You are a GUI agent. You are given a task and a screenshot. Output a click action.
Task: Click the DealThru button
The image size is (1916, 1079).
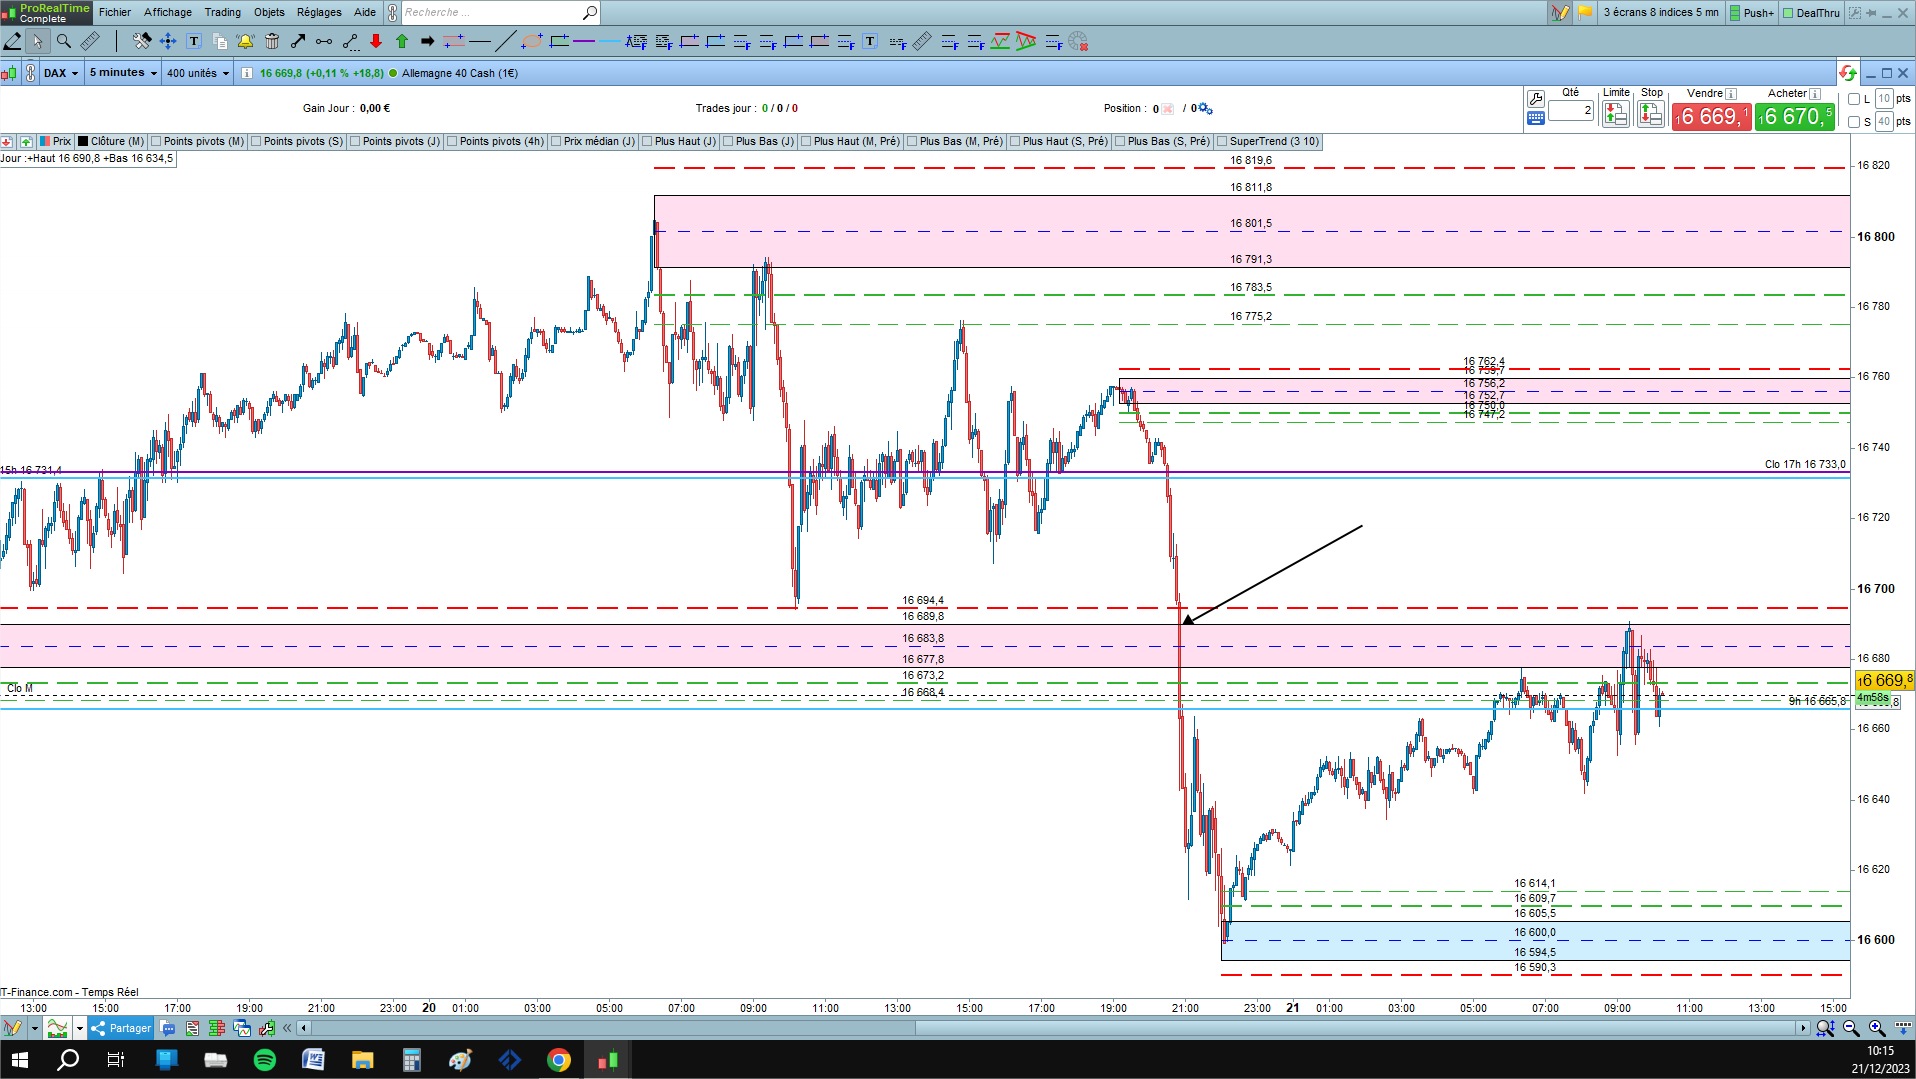point(1810,12)
